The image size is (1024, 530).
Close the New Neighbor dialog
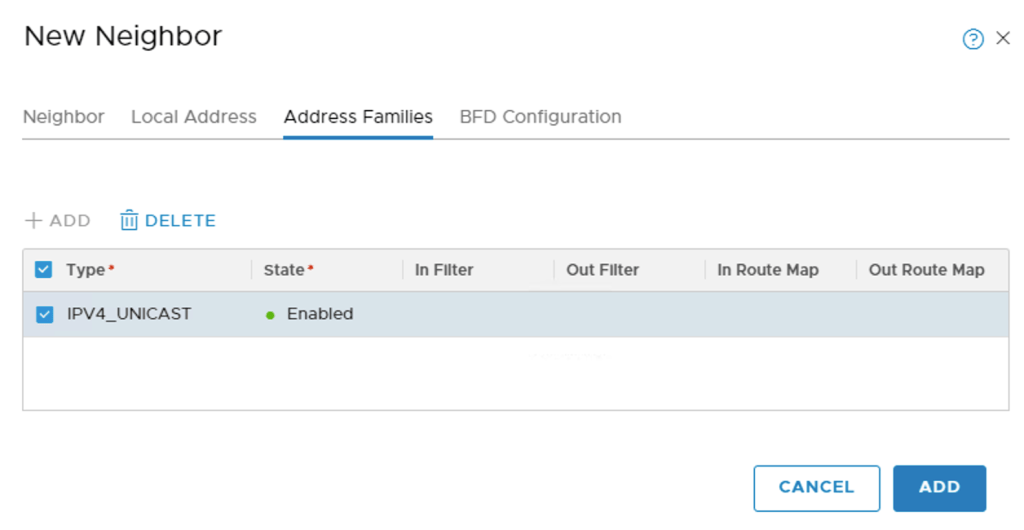(1003, 39)
